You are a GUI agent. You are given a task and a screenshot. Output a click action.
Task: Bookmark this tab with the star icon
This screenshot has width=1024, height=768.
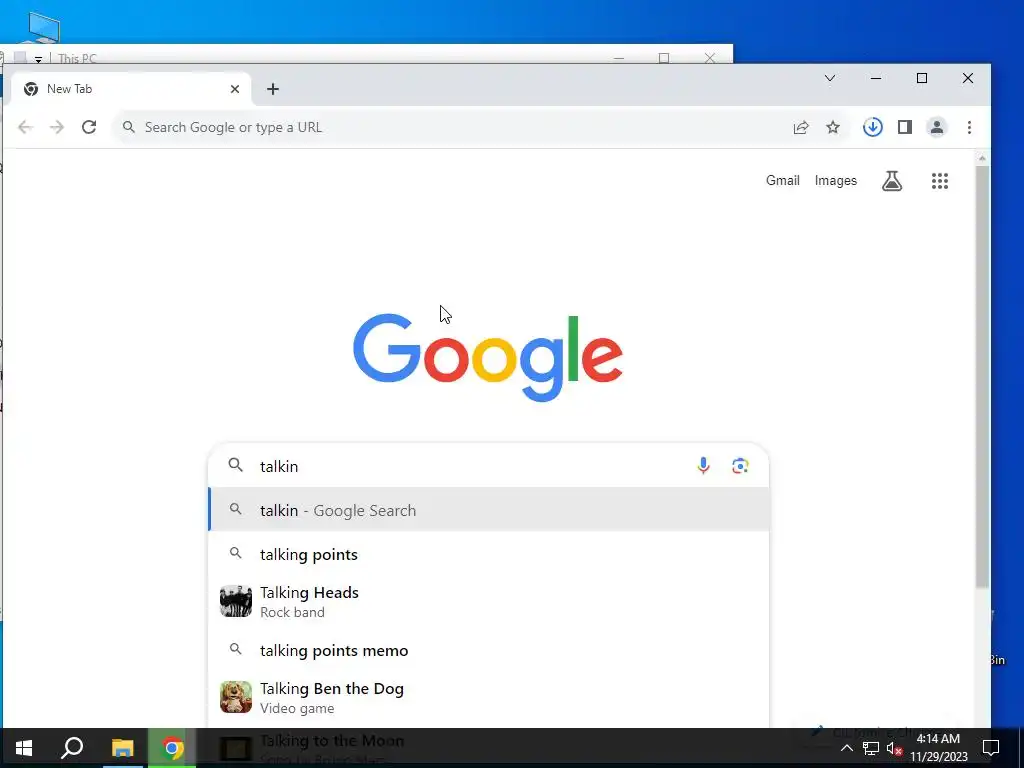click(833, 127)
